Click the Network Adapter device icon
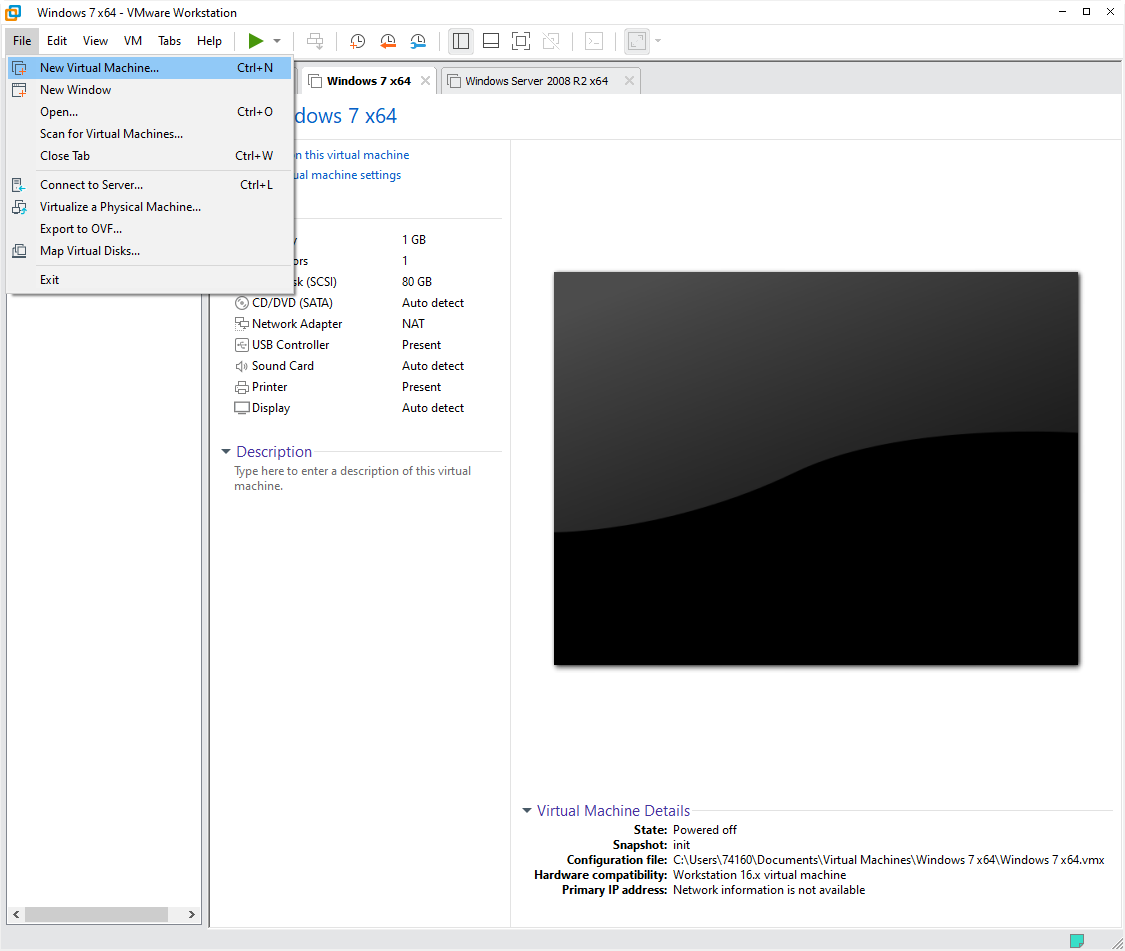Screen dimensions: 1125x951 [242, 324]
